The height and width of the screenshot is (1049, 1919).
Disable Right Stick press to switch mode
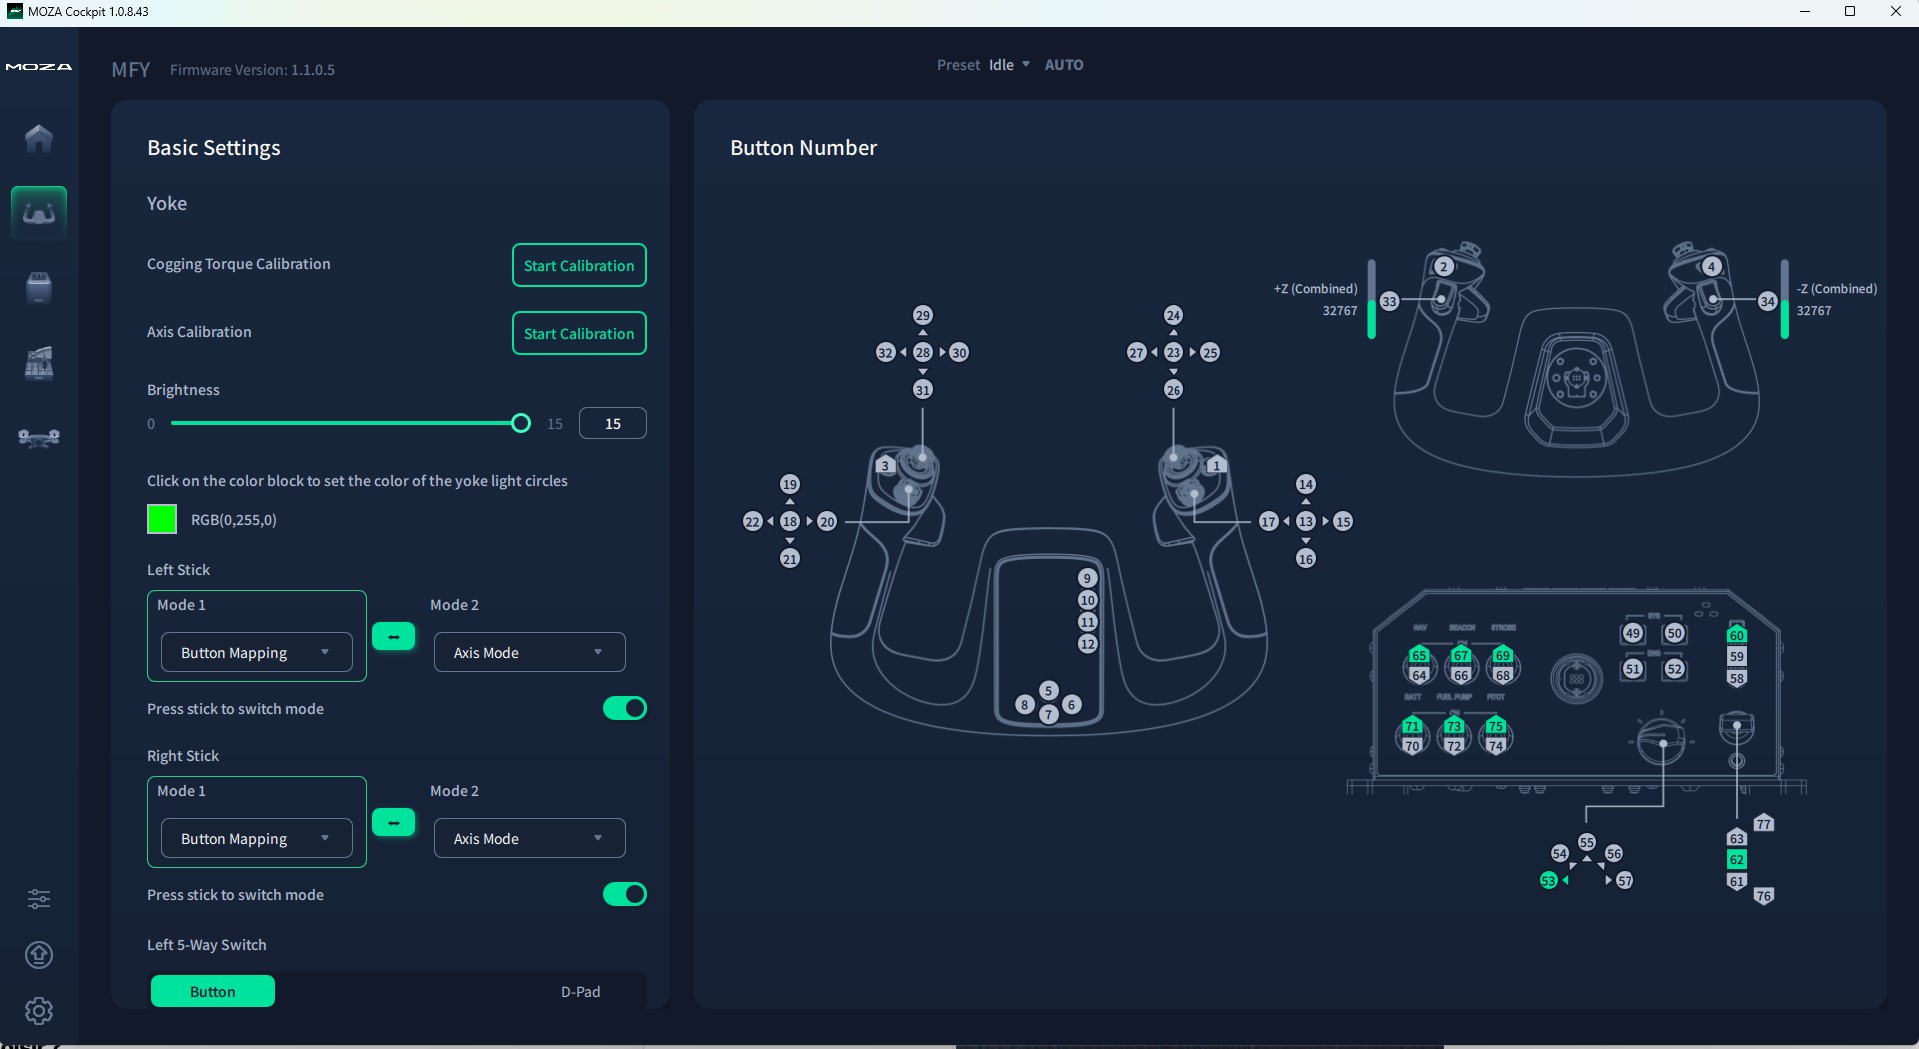[624, 895]
